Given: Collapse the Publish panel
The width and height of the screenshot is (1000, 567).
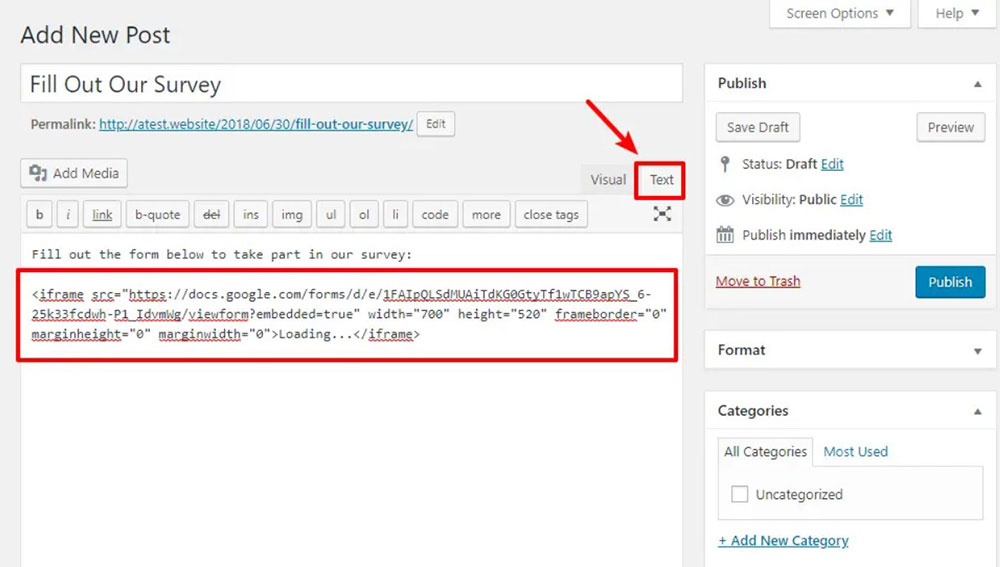Looking at the screenshot, I should click(x=977, y=84).
